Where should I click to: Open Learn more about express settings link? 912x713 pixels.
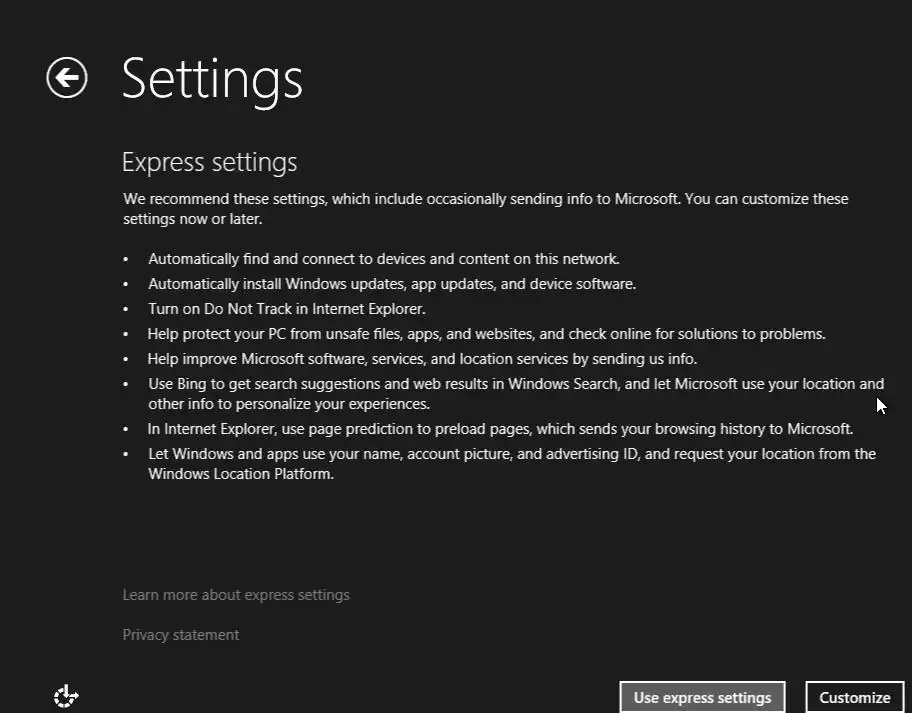coord(236,595)
